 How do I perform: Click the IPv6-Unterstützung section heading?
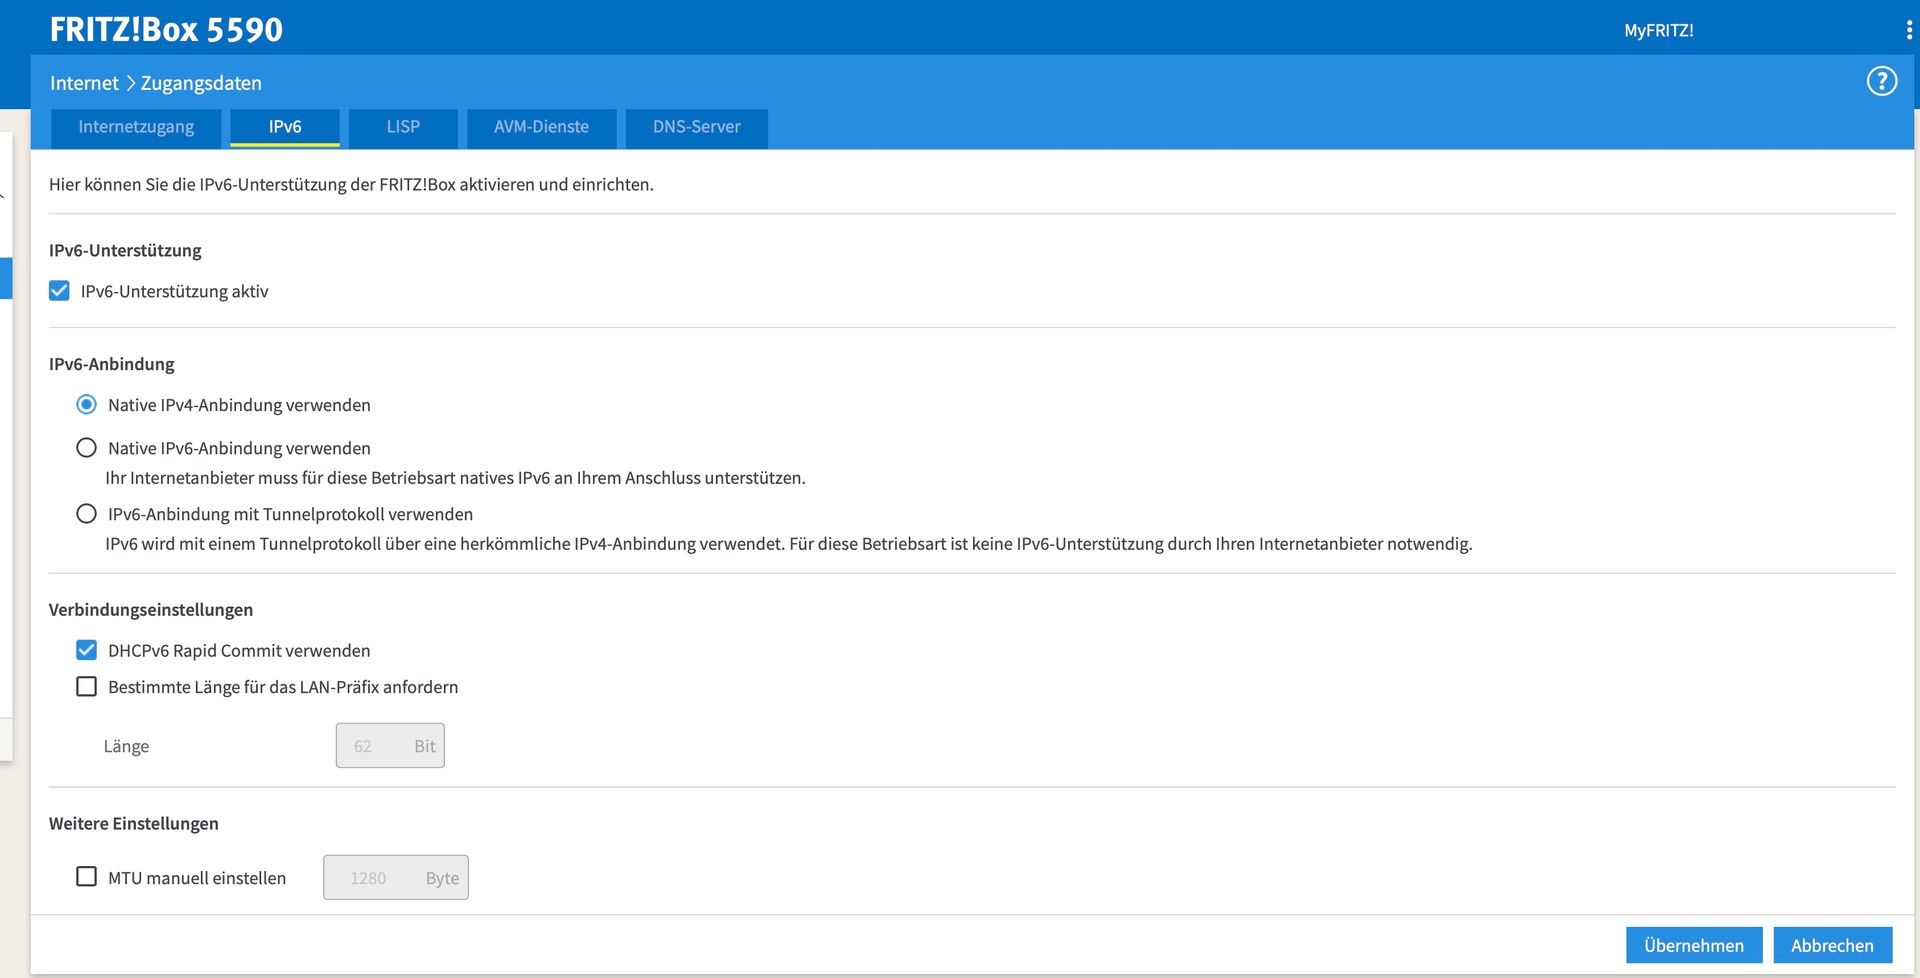(125, 250)
